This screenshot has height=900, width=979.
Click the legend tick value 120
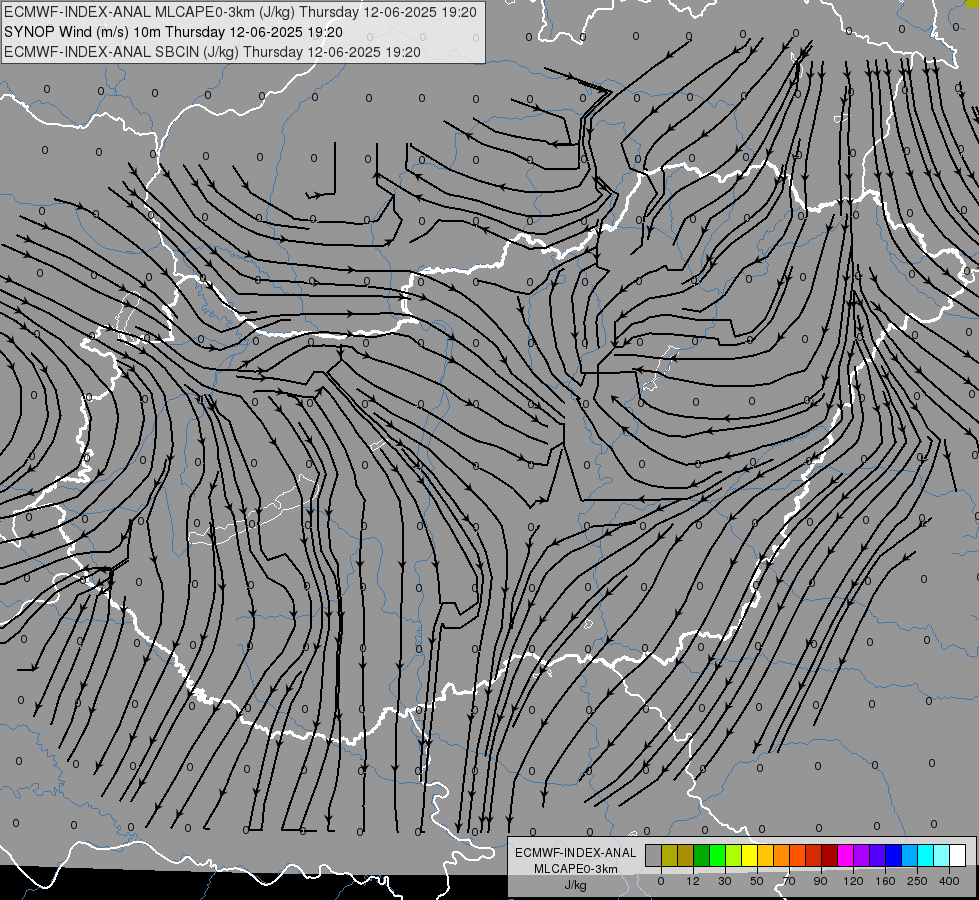(854, 881)
